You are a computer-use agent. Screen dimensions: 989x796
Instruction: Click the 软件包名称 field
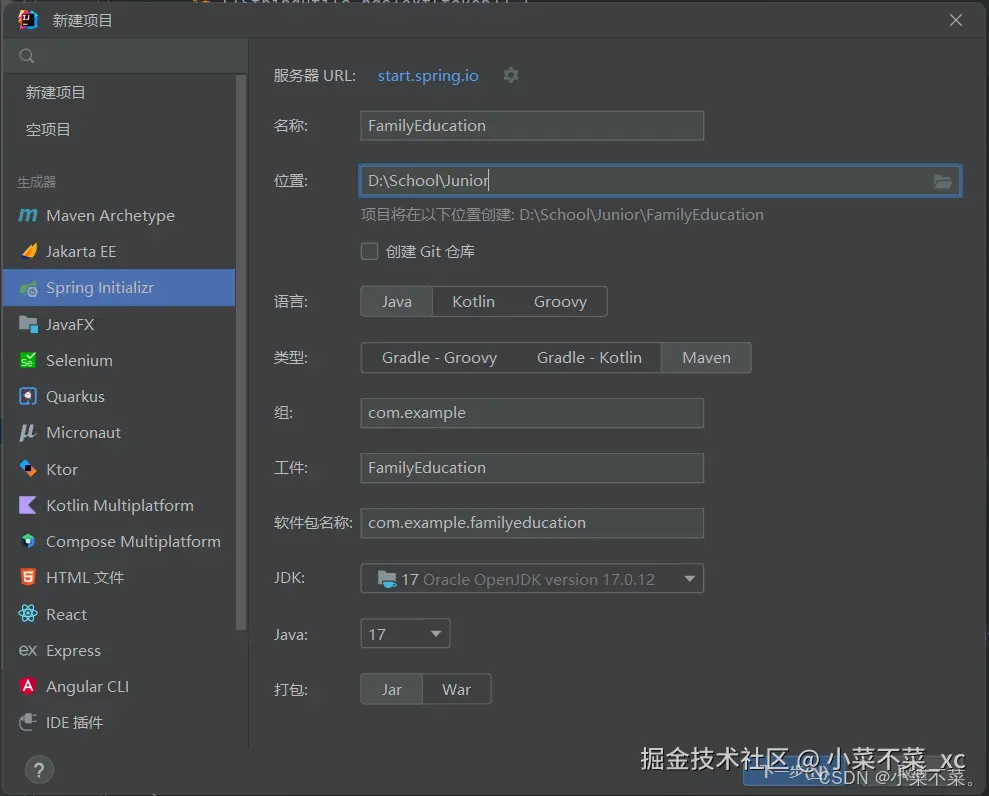click(532, 523)
